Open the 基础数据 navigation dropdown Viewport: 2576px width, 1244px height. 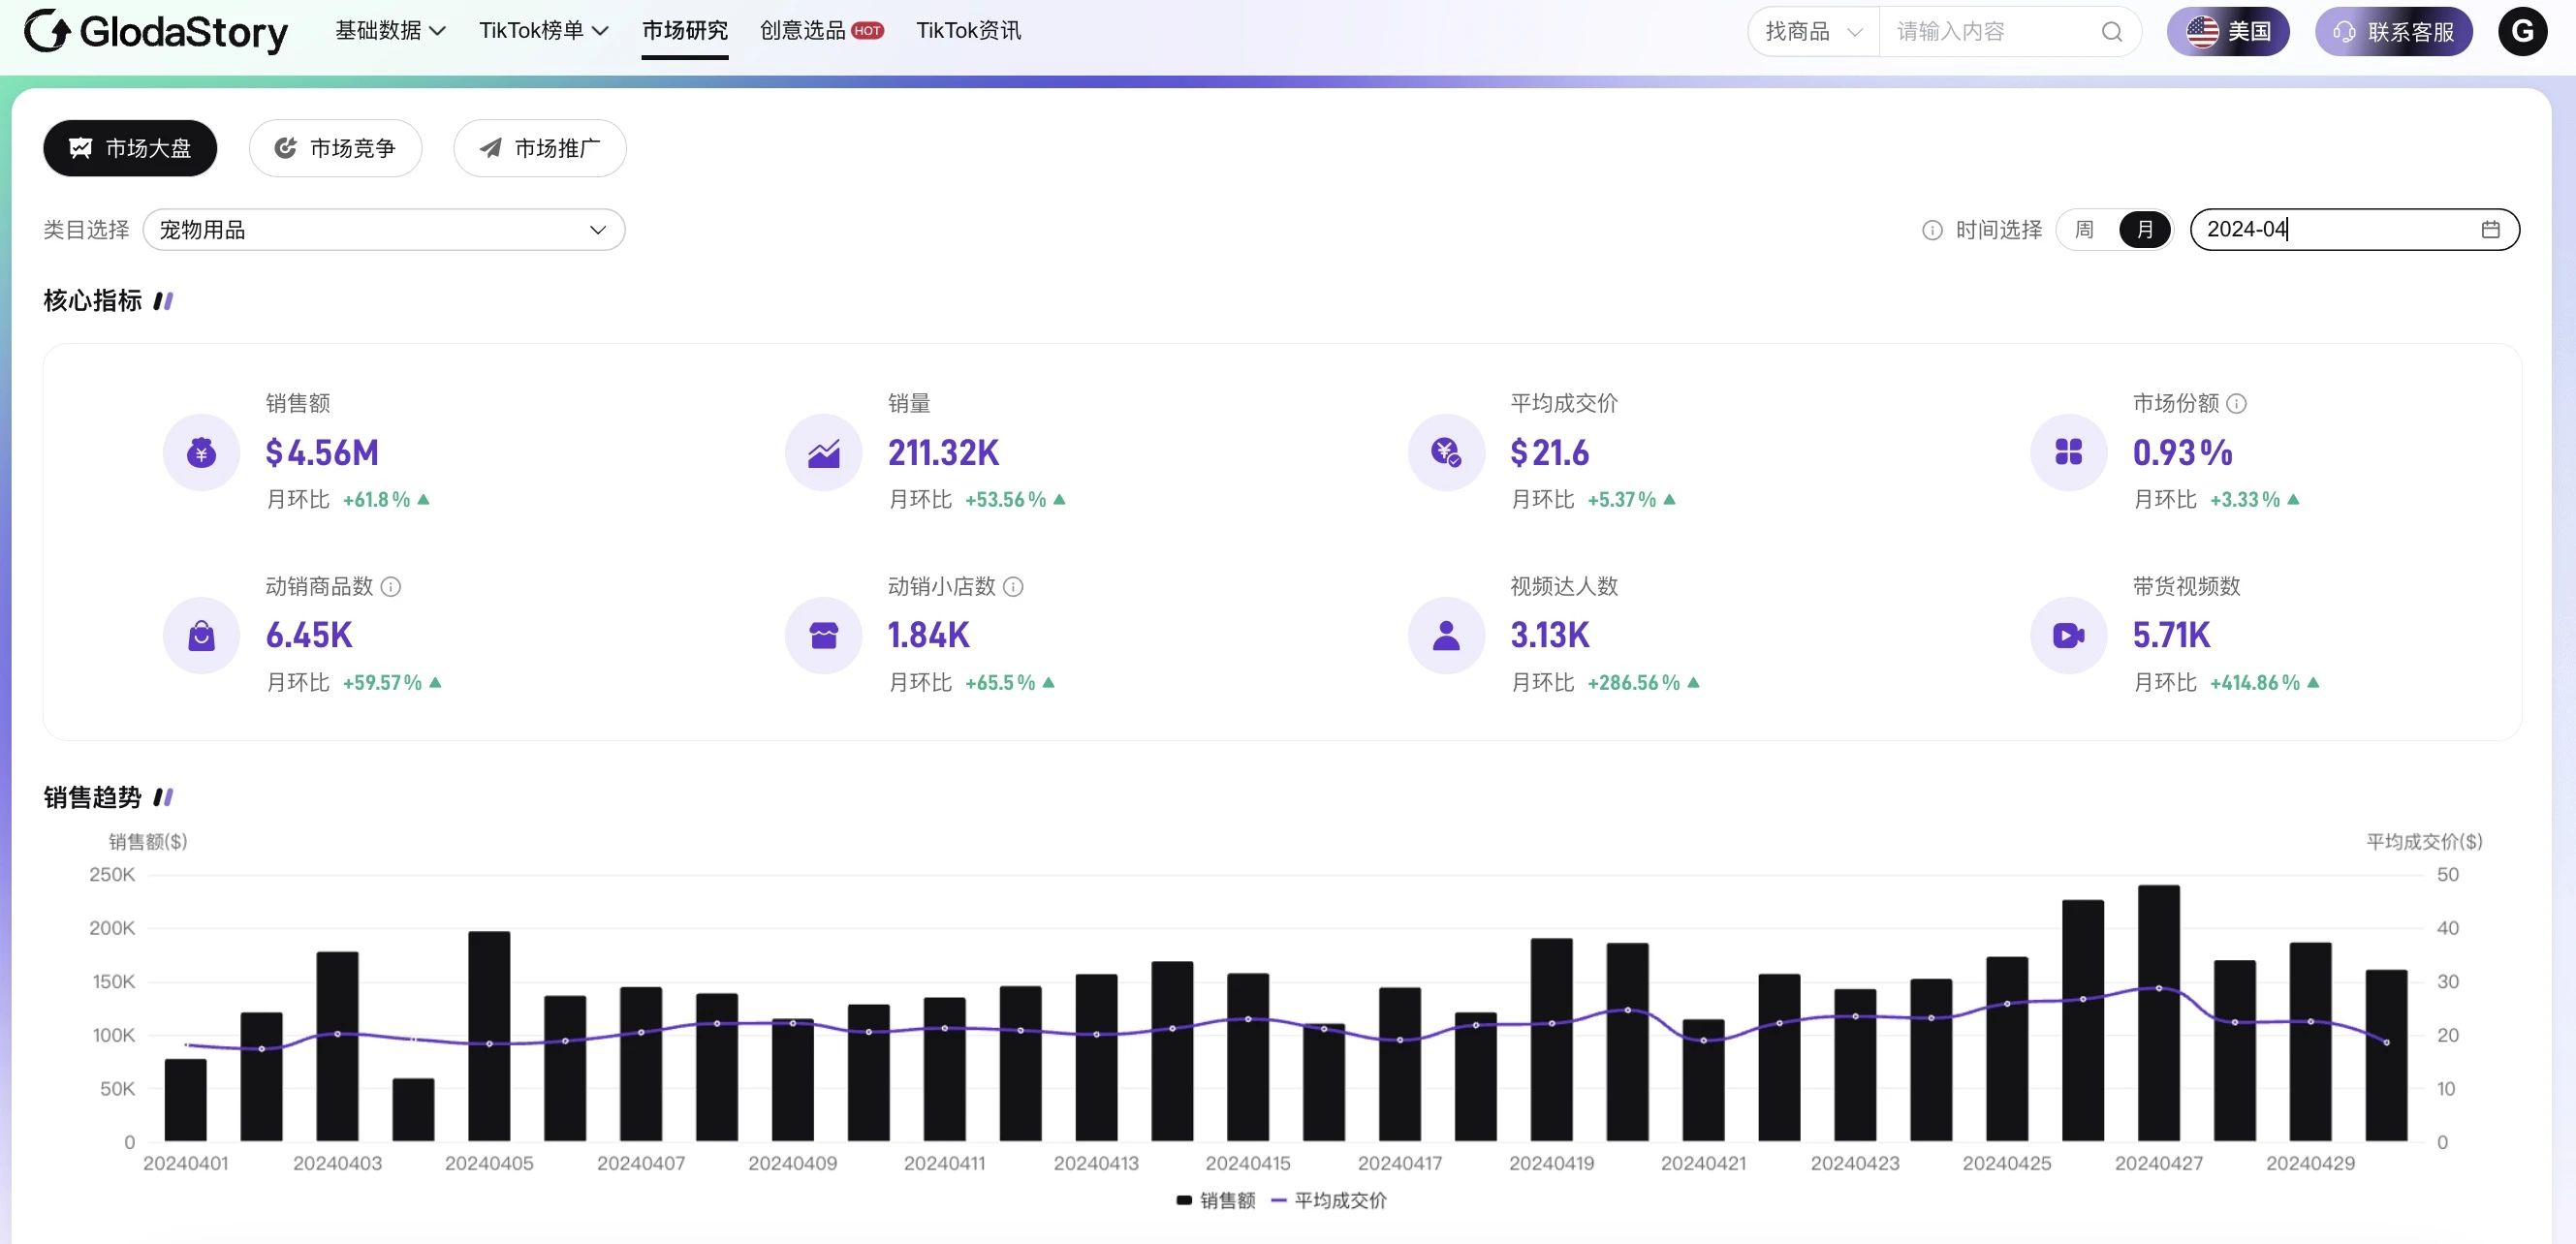(x=390, y=31)
